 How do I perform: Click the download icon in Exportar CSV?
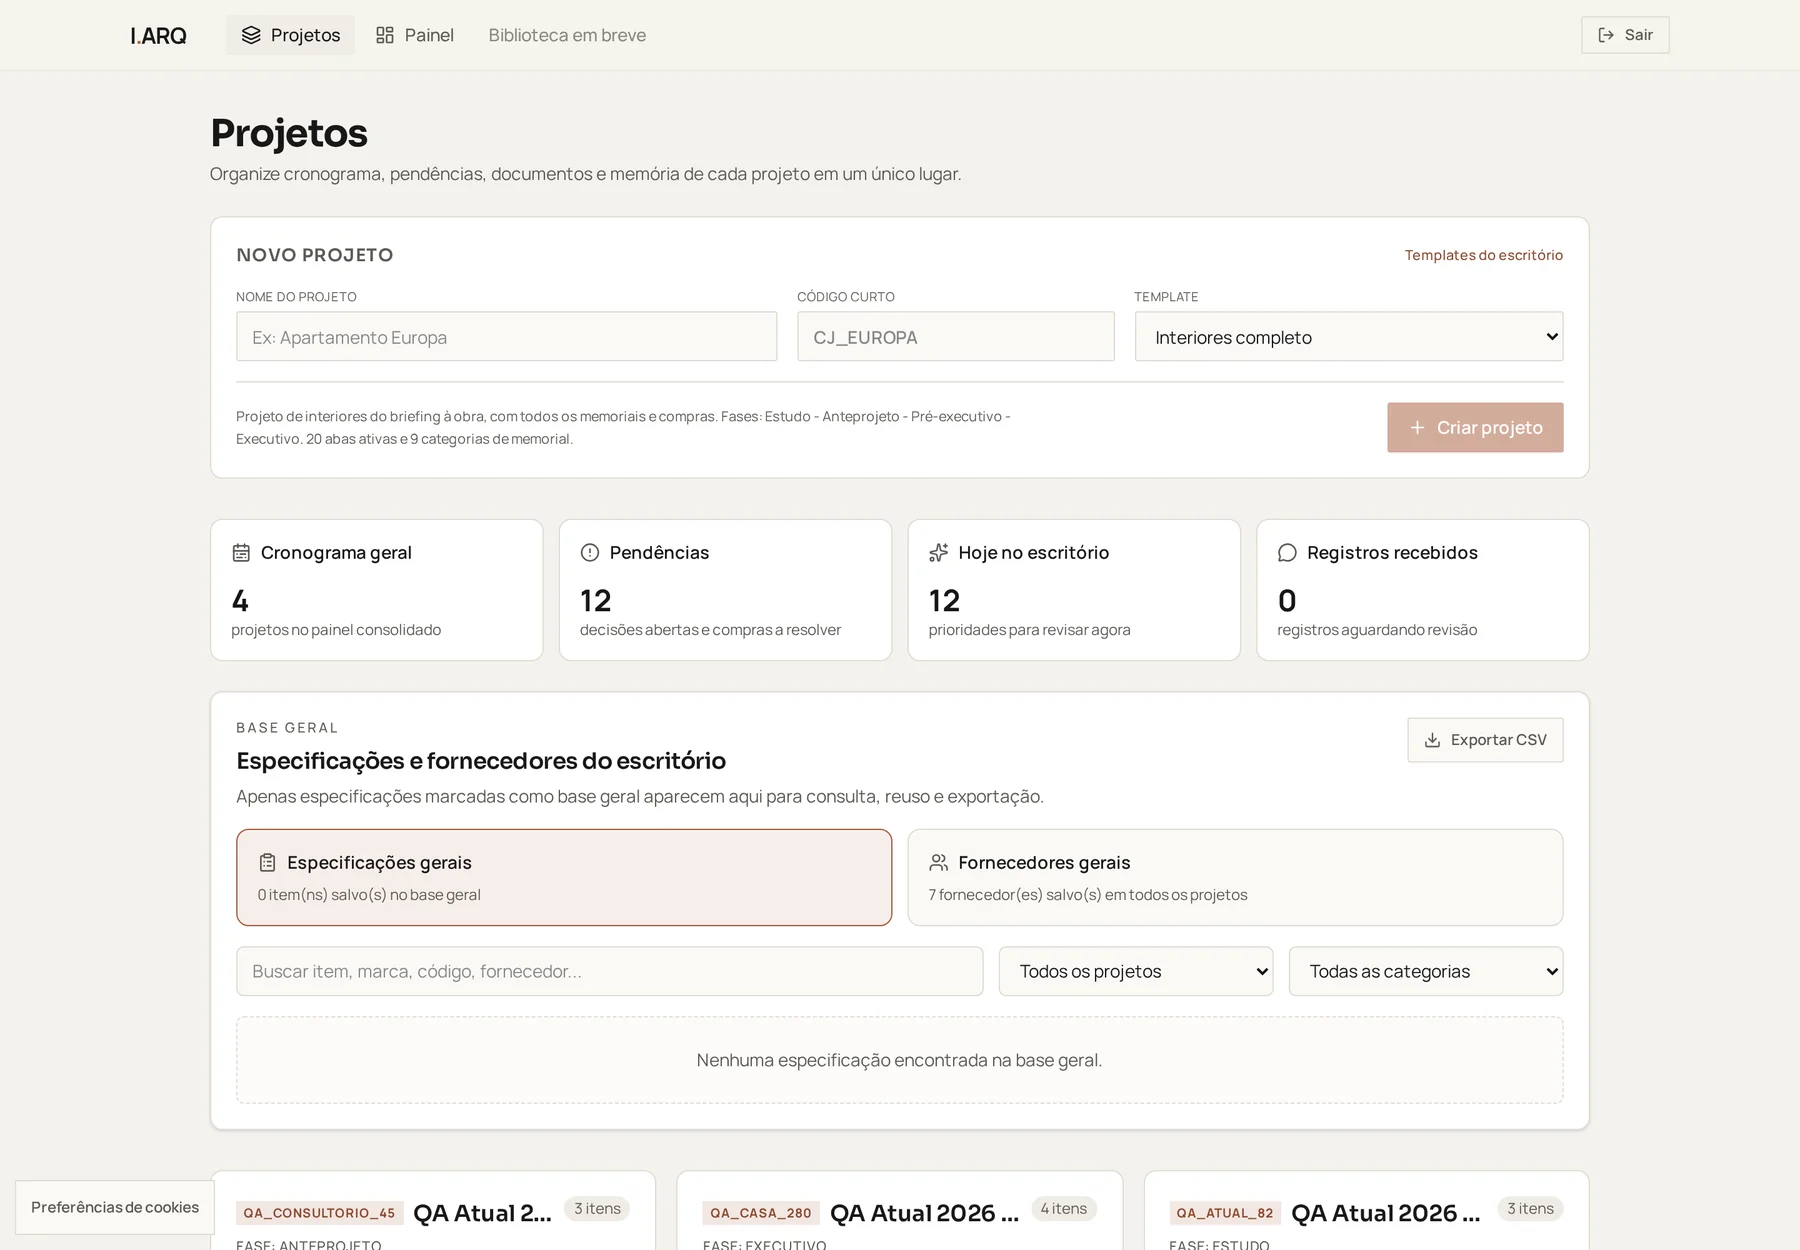click(x=1432, y=740)
